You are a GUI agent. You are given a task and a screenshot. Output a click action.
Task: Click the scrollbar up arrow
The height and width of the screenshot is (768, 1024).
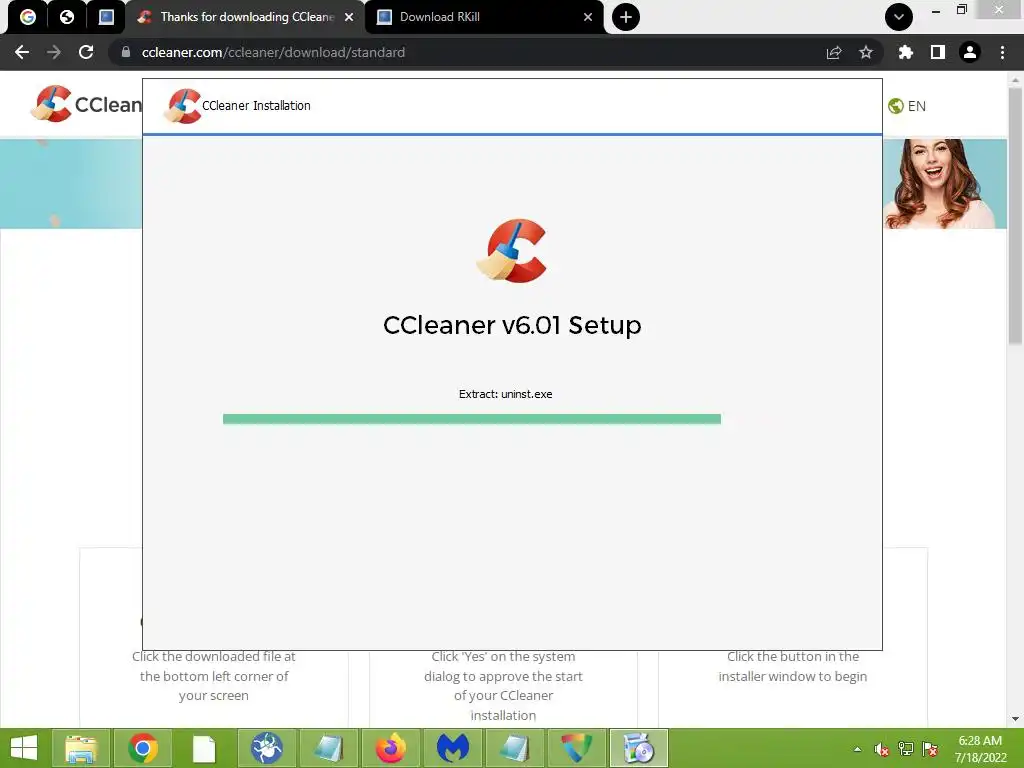click(1015, 80)
